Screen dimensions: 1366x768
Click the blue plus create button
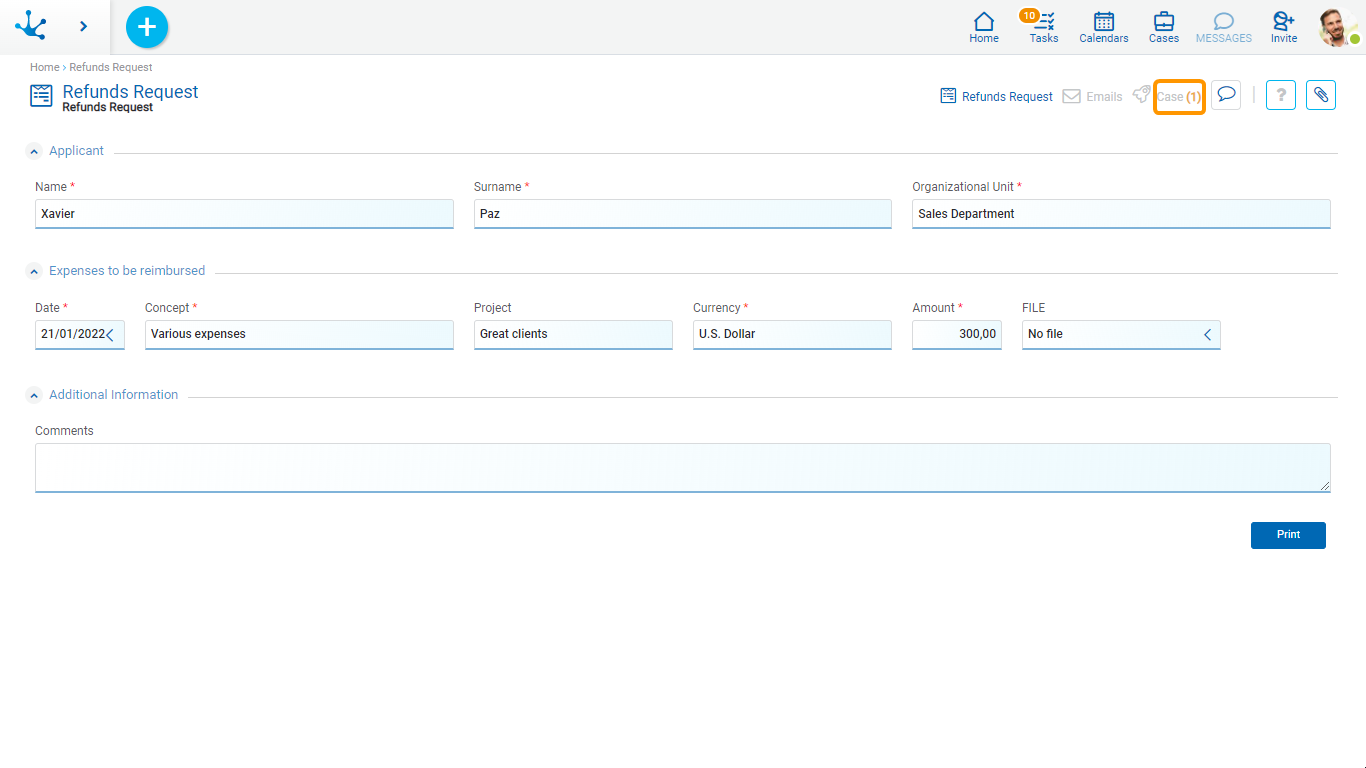tap(147, 27)
